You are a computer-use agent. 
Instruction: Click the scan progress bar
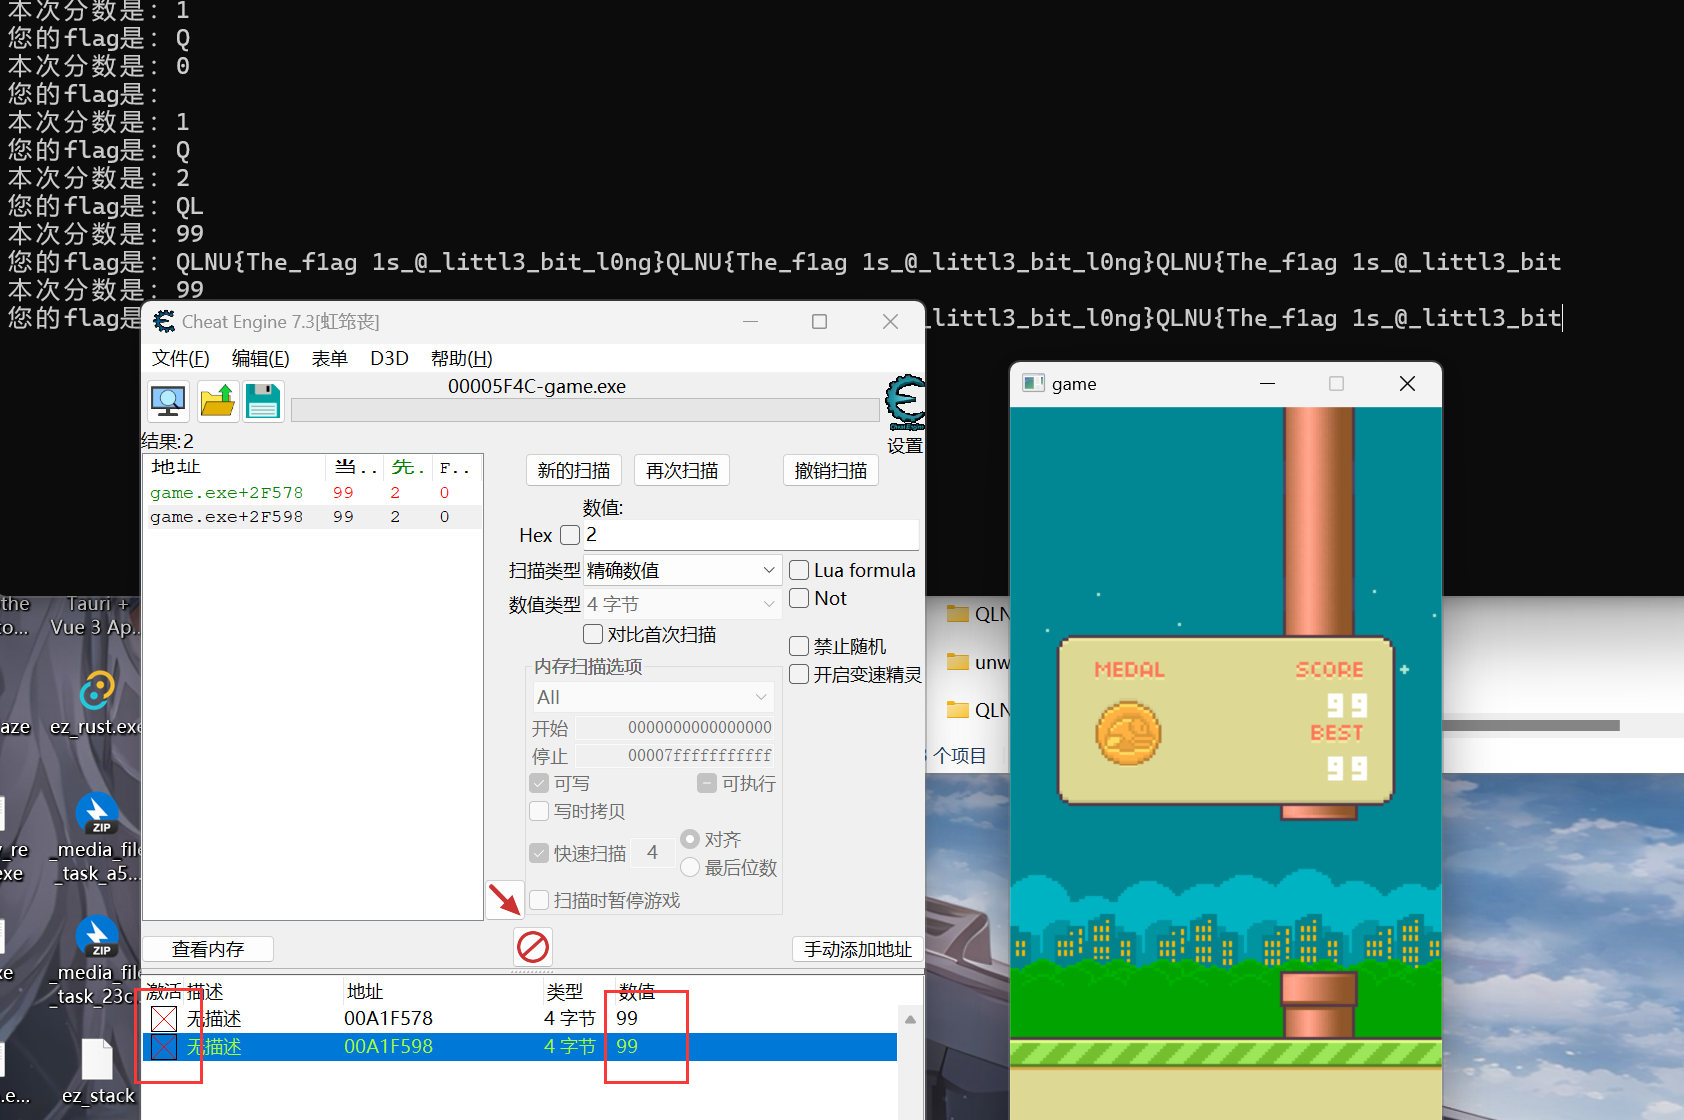(x=585, y=410)
